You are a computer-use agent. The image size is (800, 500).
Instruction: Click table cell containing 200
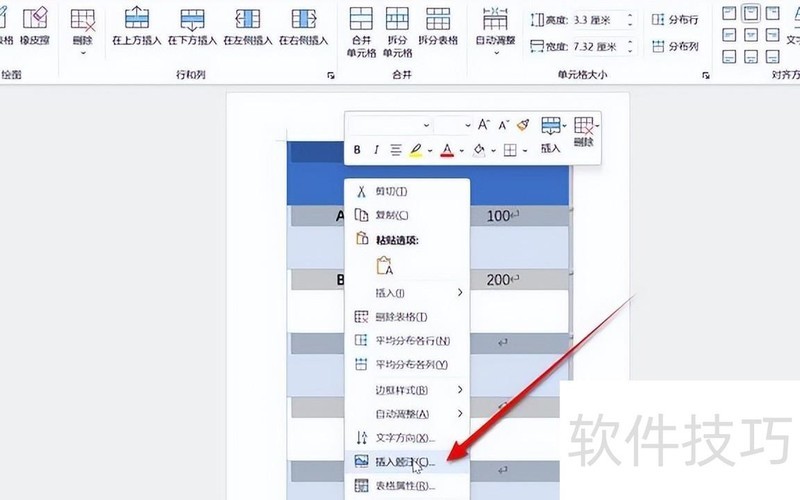pos(503,280)
